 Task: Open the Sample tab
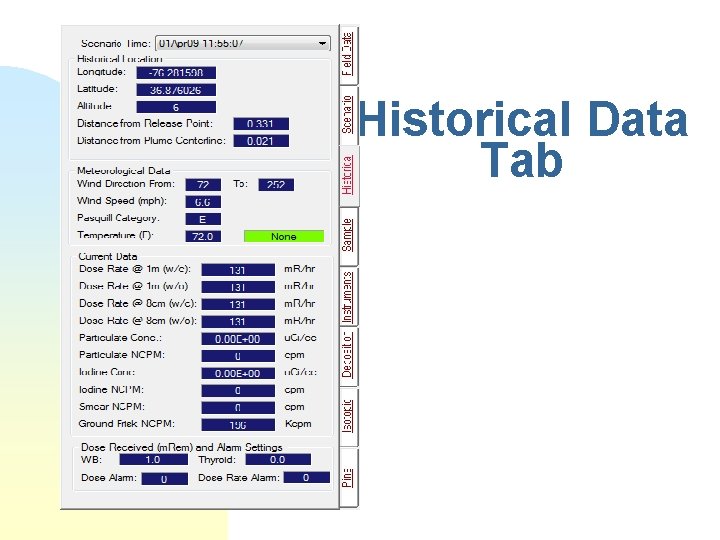[x=348, y=236]
